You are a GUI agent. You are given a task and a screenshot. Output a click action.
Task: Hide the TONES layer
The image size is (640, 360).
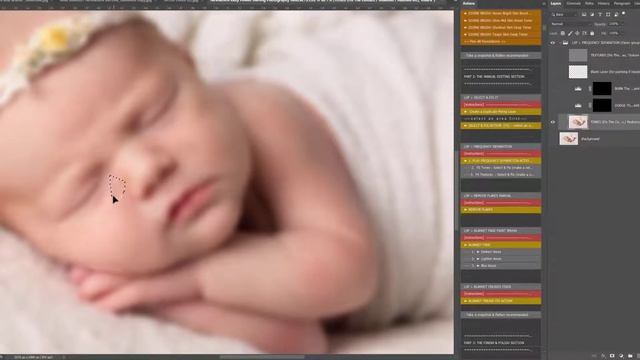tap(553, 122)
